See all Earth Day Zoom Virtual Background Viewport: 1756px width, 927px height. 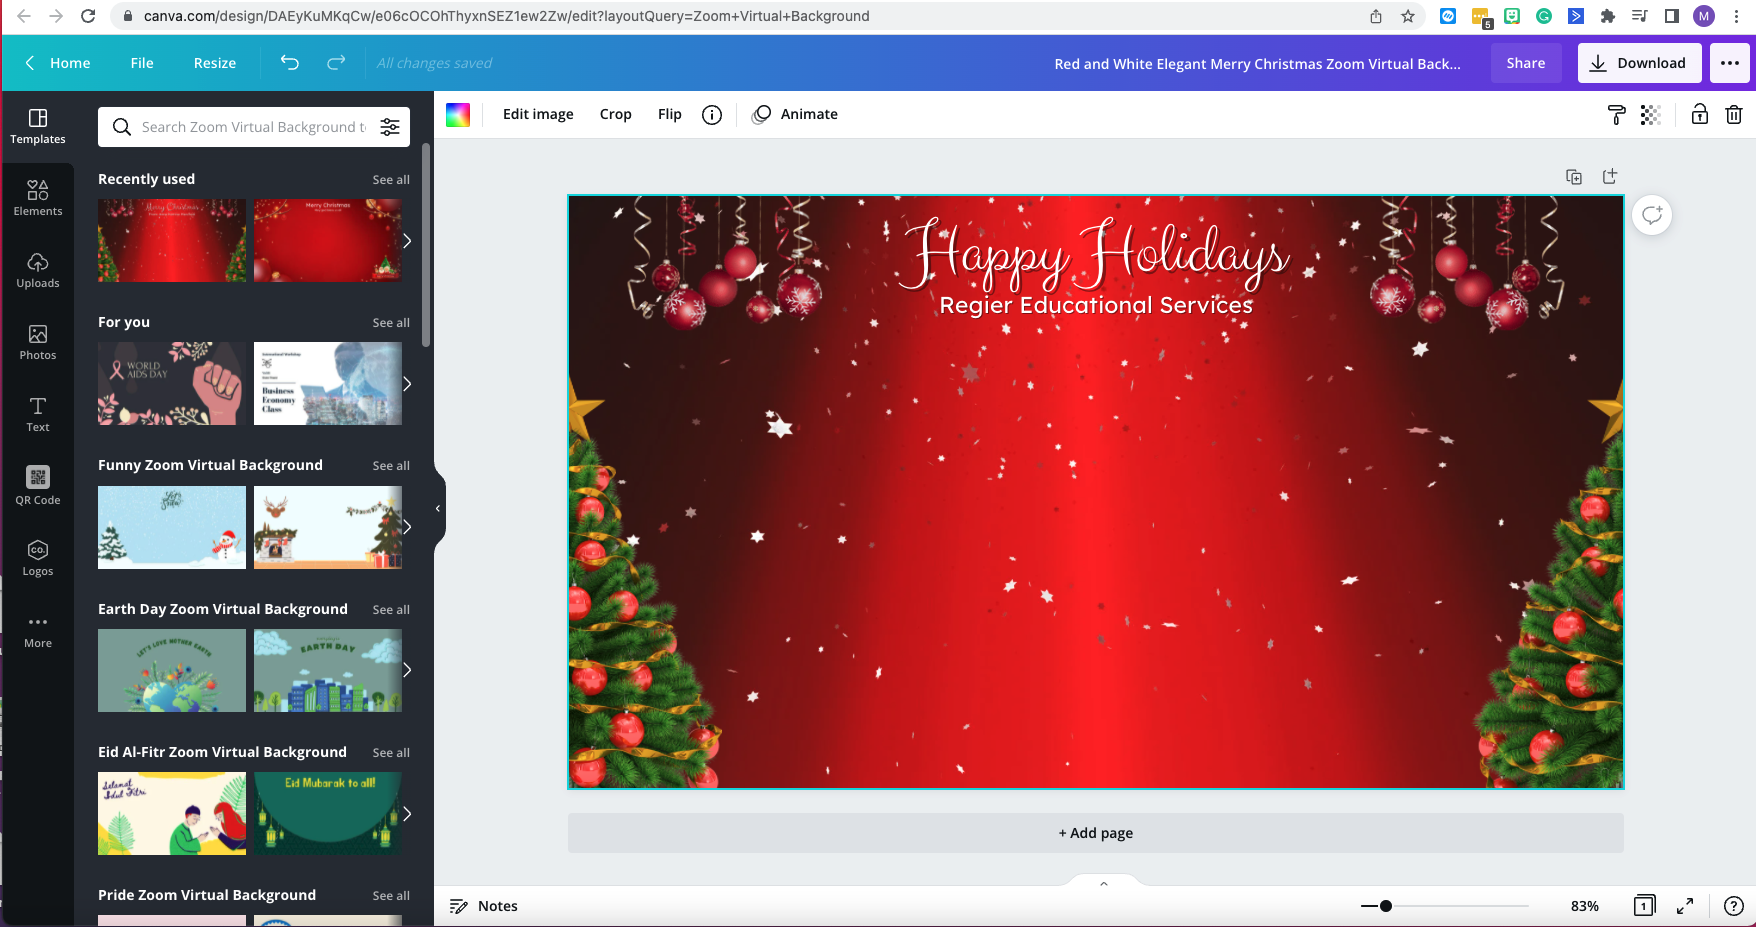pyautogui.click(x=391, y=610)
